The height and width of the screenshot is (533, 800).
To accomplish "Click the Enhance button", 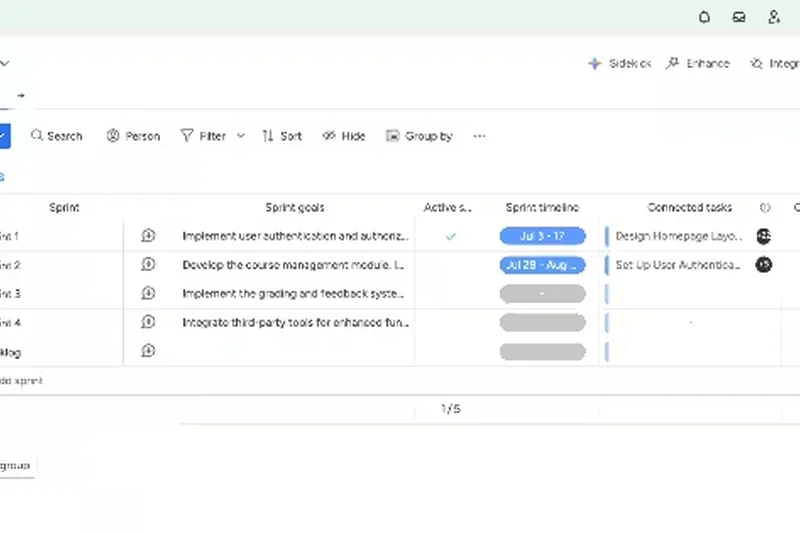I will point(698,63).
